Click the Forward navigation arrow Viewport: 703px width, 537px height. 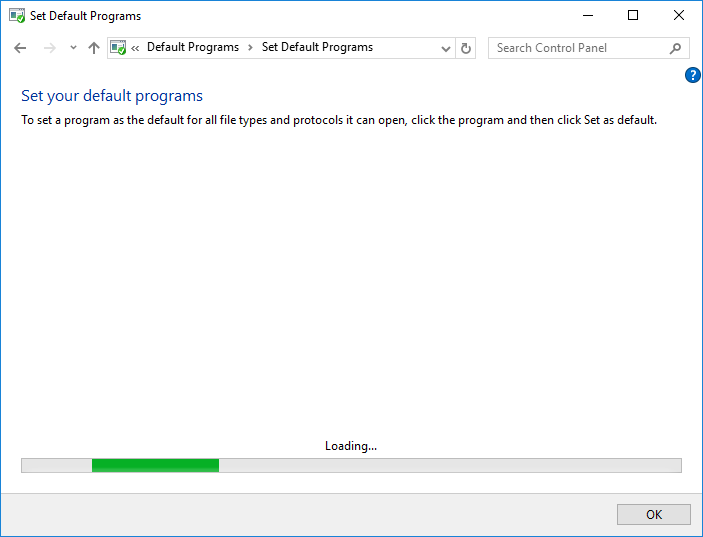point(49,48)
